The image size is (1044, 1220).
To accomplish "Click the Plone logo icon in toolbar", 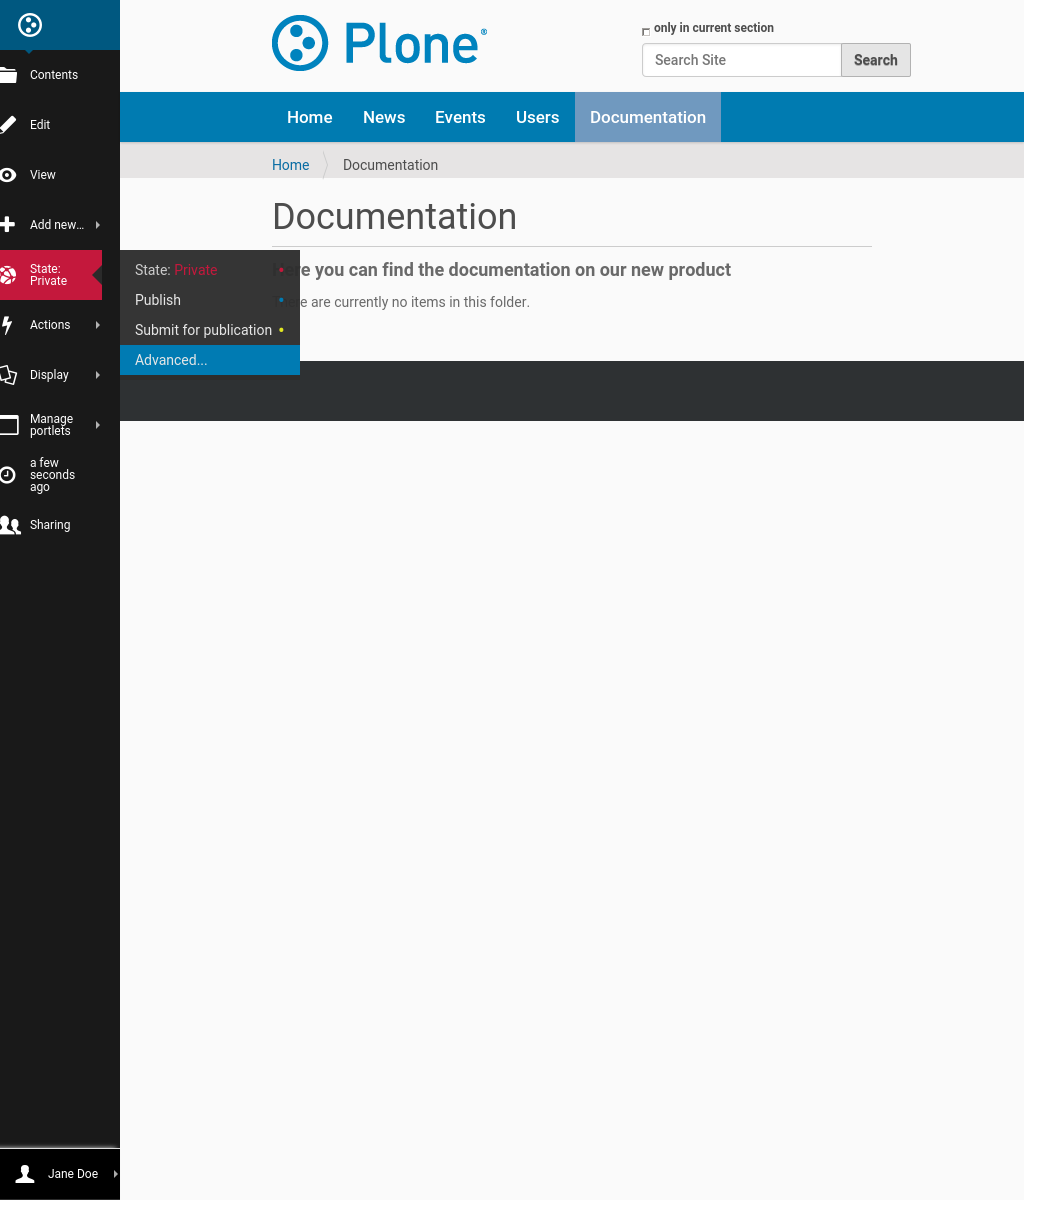I will tap(30, 25).
